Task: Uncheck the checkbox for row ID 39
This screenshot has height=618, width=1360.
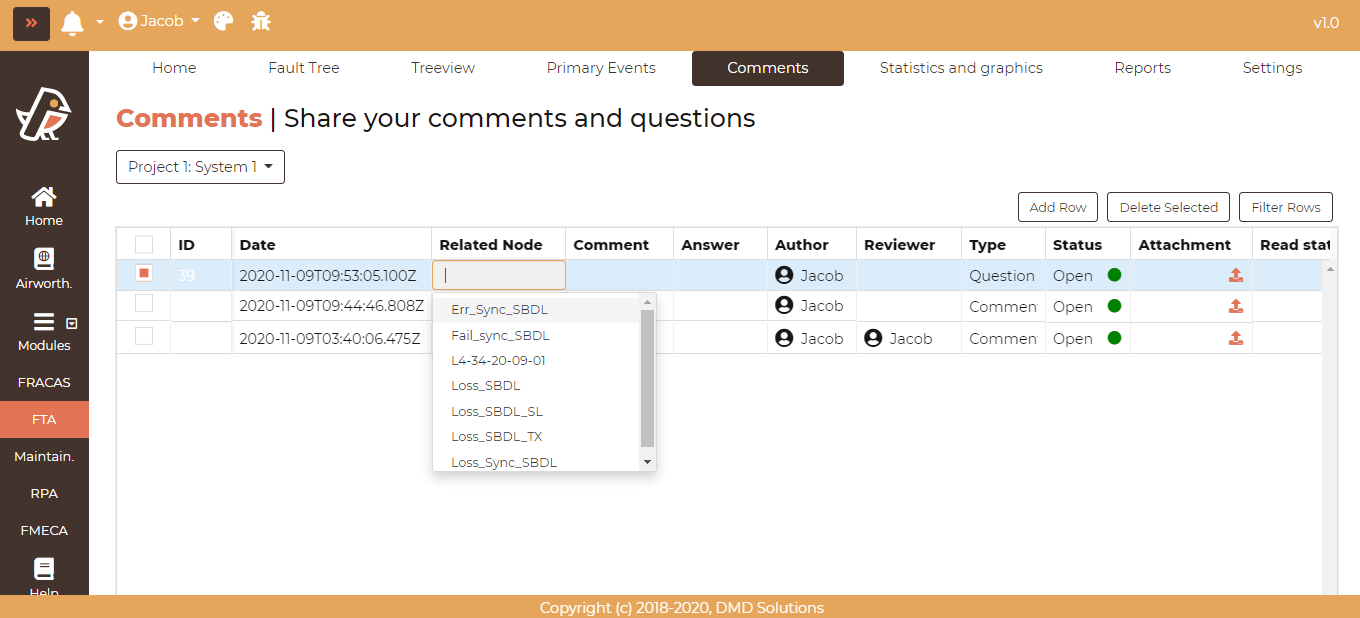Action: click(x=144, y=274)
